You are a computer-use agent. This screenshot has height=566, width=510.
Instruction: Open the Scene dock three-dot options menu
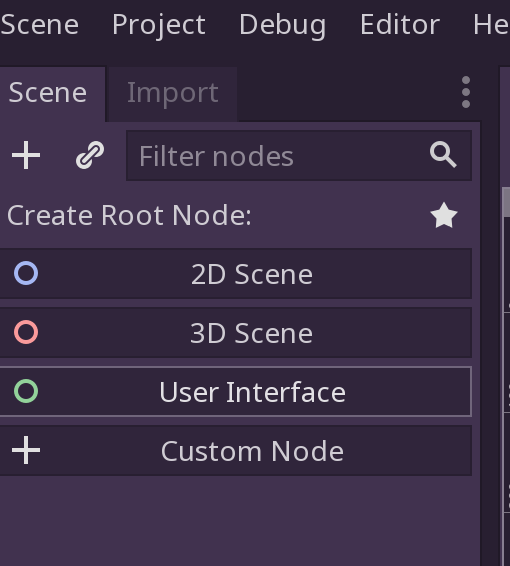tap(466, 92)
